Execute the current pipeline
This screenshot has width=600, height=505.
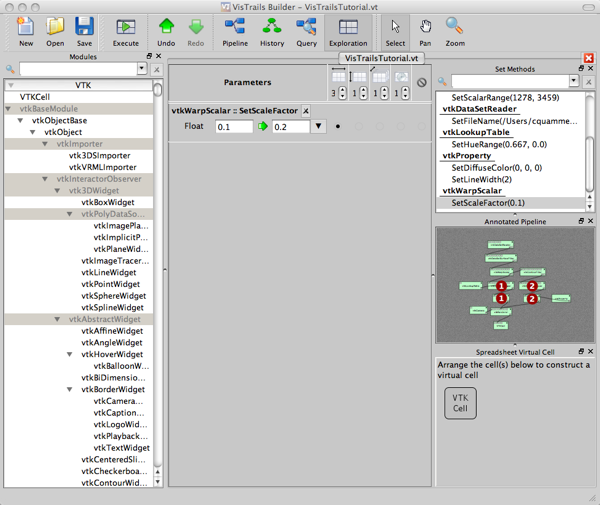point(126,32)
